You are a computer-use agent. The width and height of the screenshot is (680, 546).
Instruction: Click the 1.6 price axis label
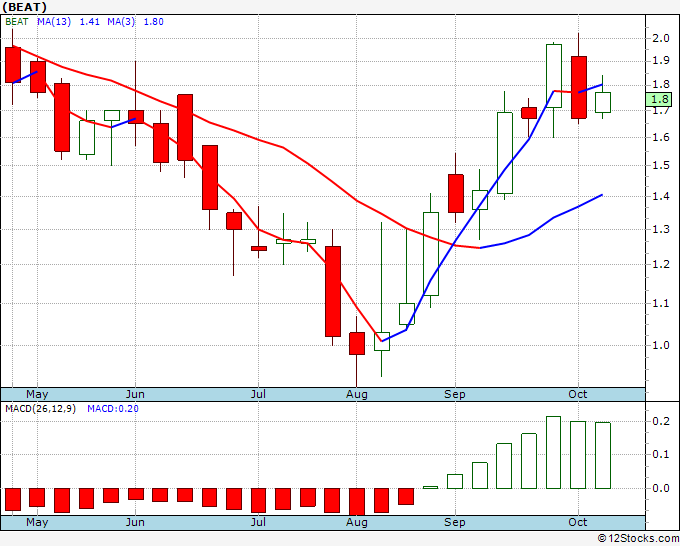pos(661,137)
